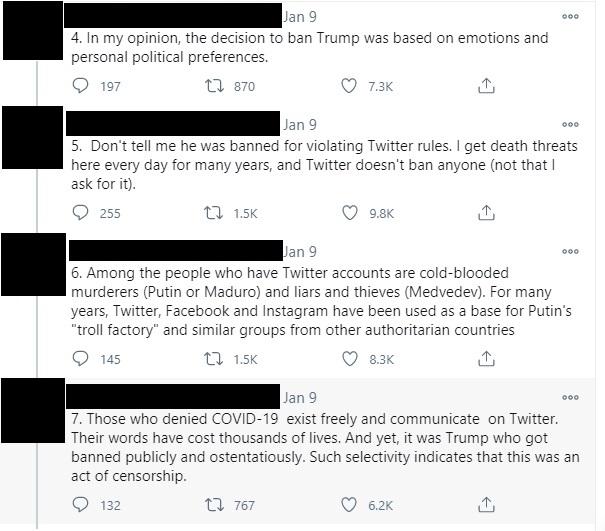Screen dimensions: 605x531
Task: Reply to tweet 5 with 255 replies
Action: click(80, 213)
